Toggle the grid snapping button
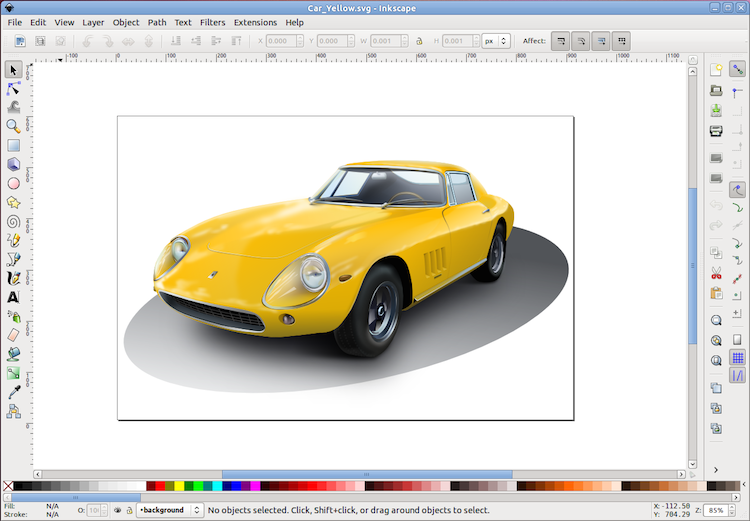This screenshot has height=521, width=750. click(x=738, y=357)
